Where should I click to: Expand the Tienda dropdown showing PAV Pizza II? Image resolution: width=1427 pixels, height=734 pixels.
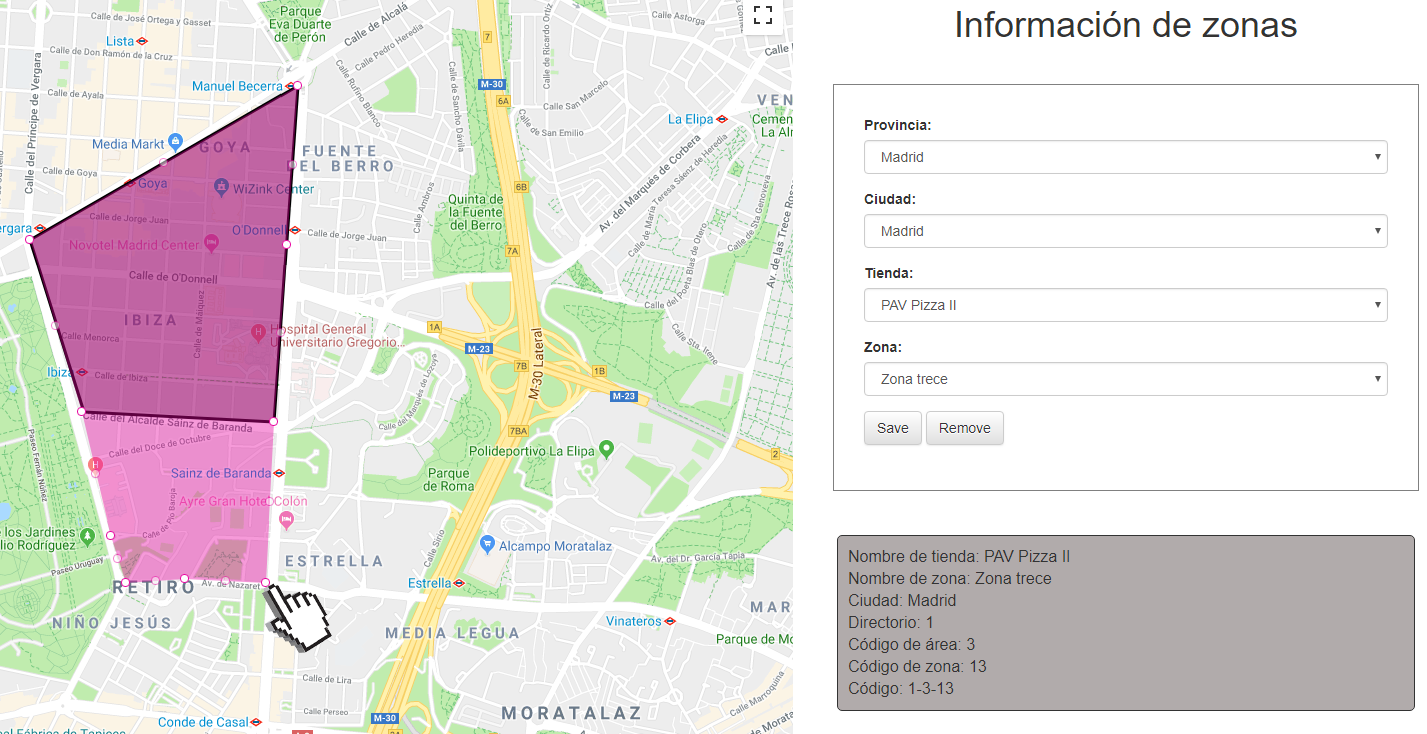tap(1125, 305)
